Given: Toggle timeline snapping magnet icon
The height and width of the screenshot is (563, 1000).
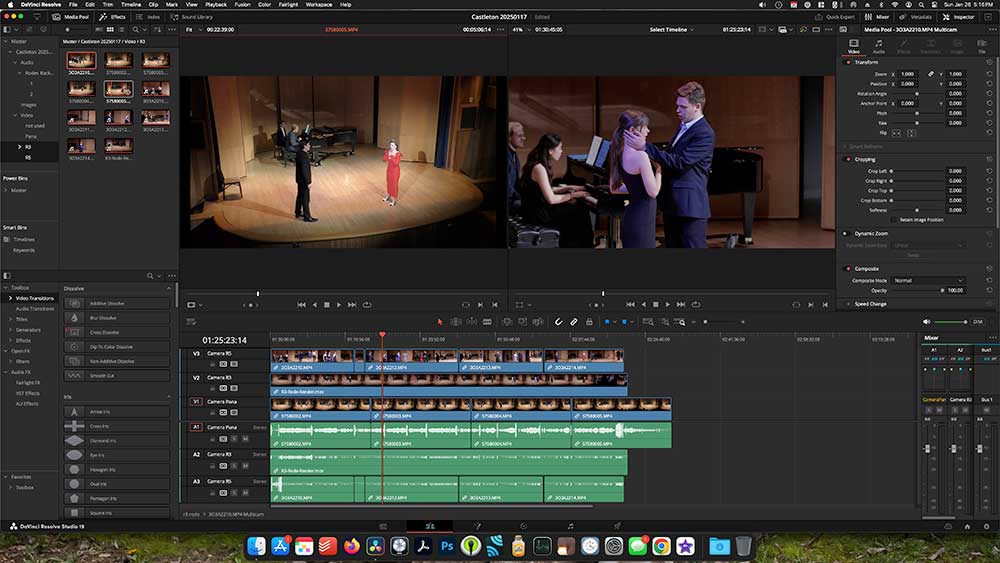Looking at the screenshot, I should pos(558,322).
